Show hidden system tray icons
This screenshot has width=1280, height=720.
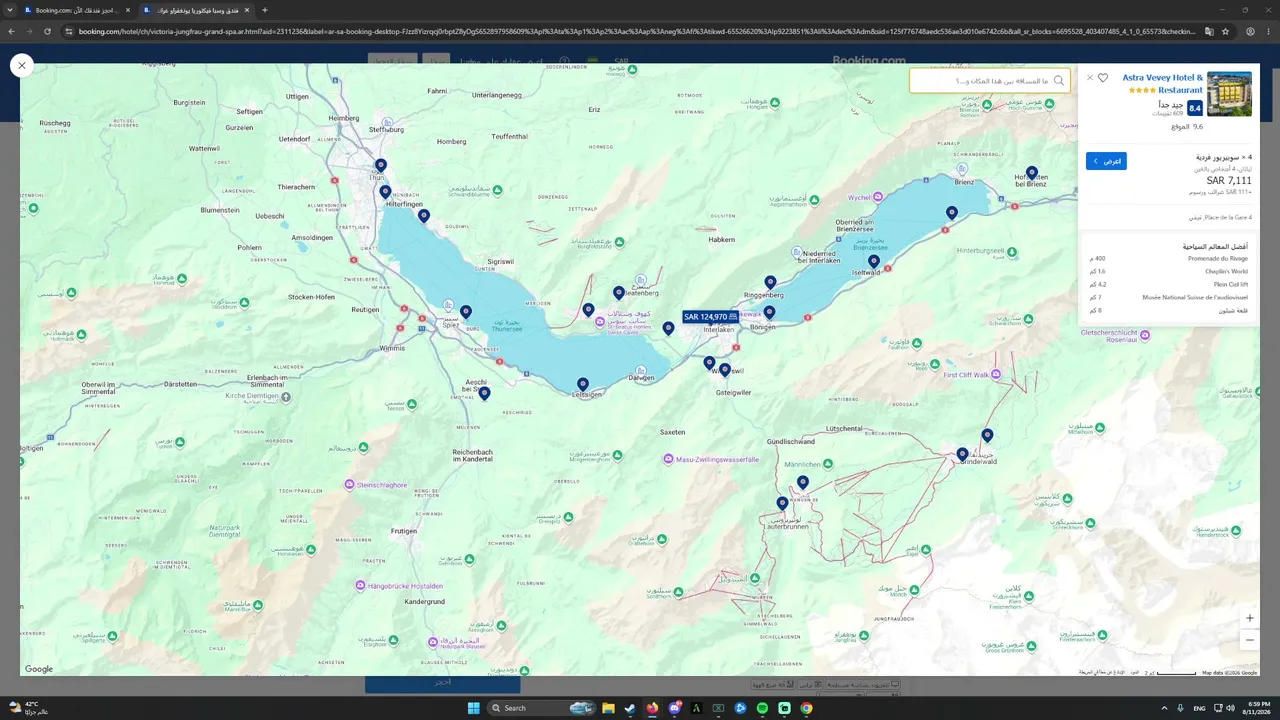pyautogui.click(x=1163, y=708)
